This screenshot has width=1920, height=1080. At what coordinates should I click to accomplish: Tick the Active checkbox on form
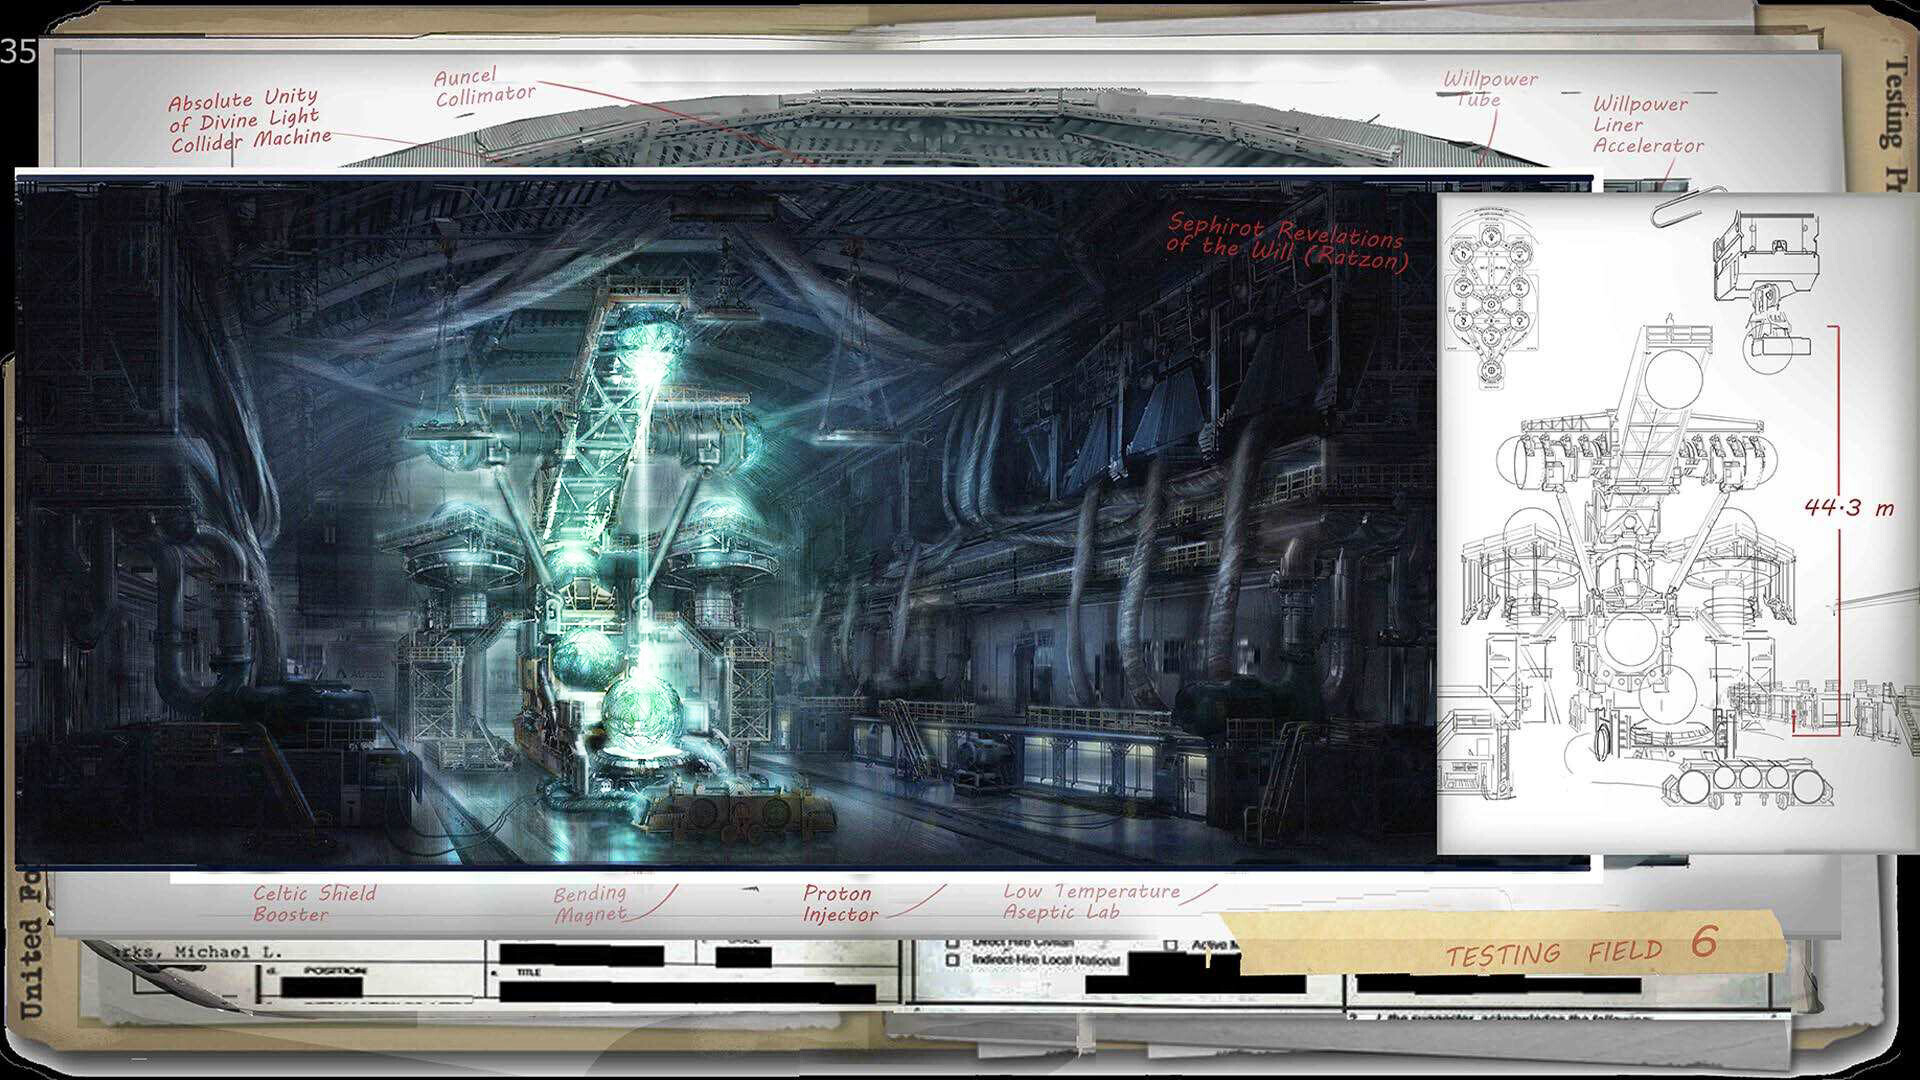pyautogui.click(x=1171, y=944)
